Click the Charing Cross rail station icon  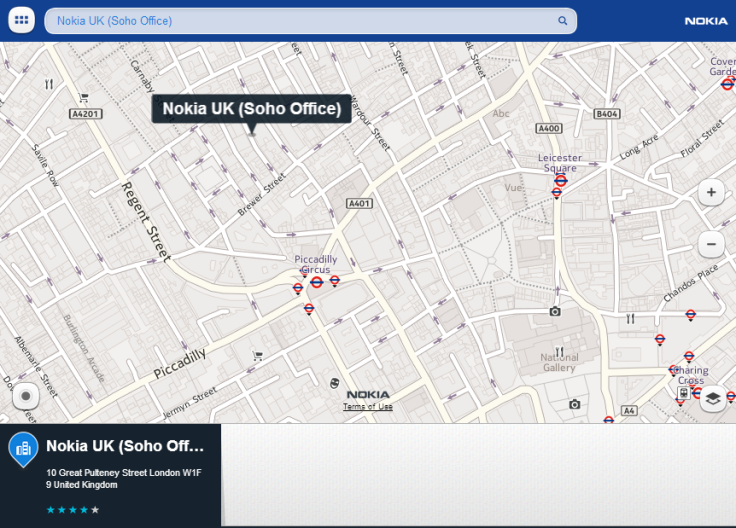click(683, 393)
